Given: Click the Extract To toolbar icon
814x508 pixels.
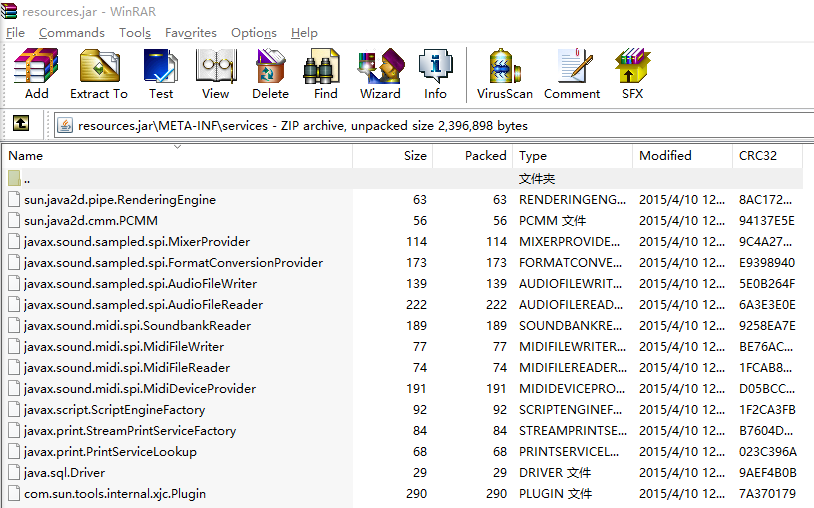Looking at the screenshot, I should coord(98,74).
